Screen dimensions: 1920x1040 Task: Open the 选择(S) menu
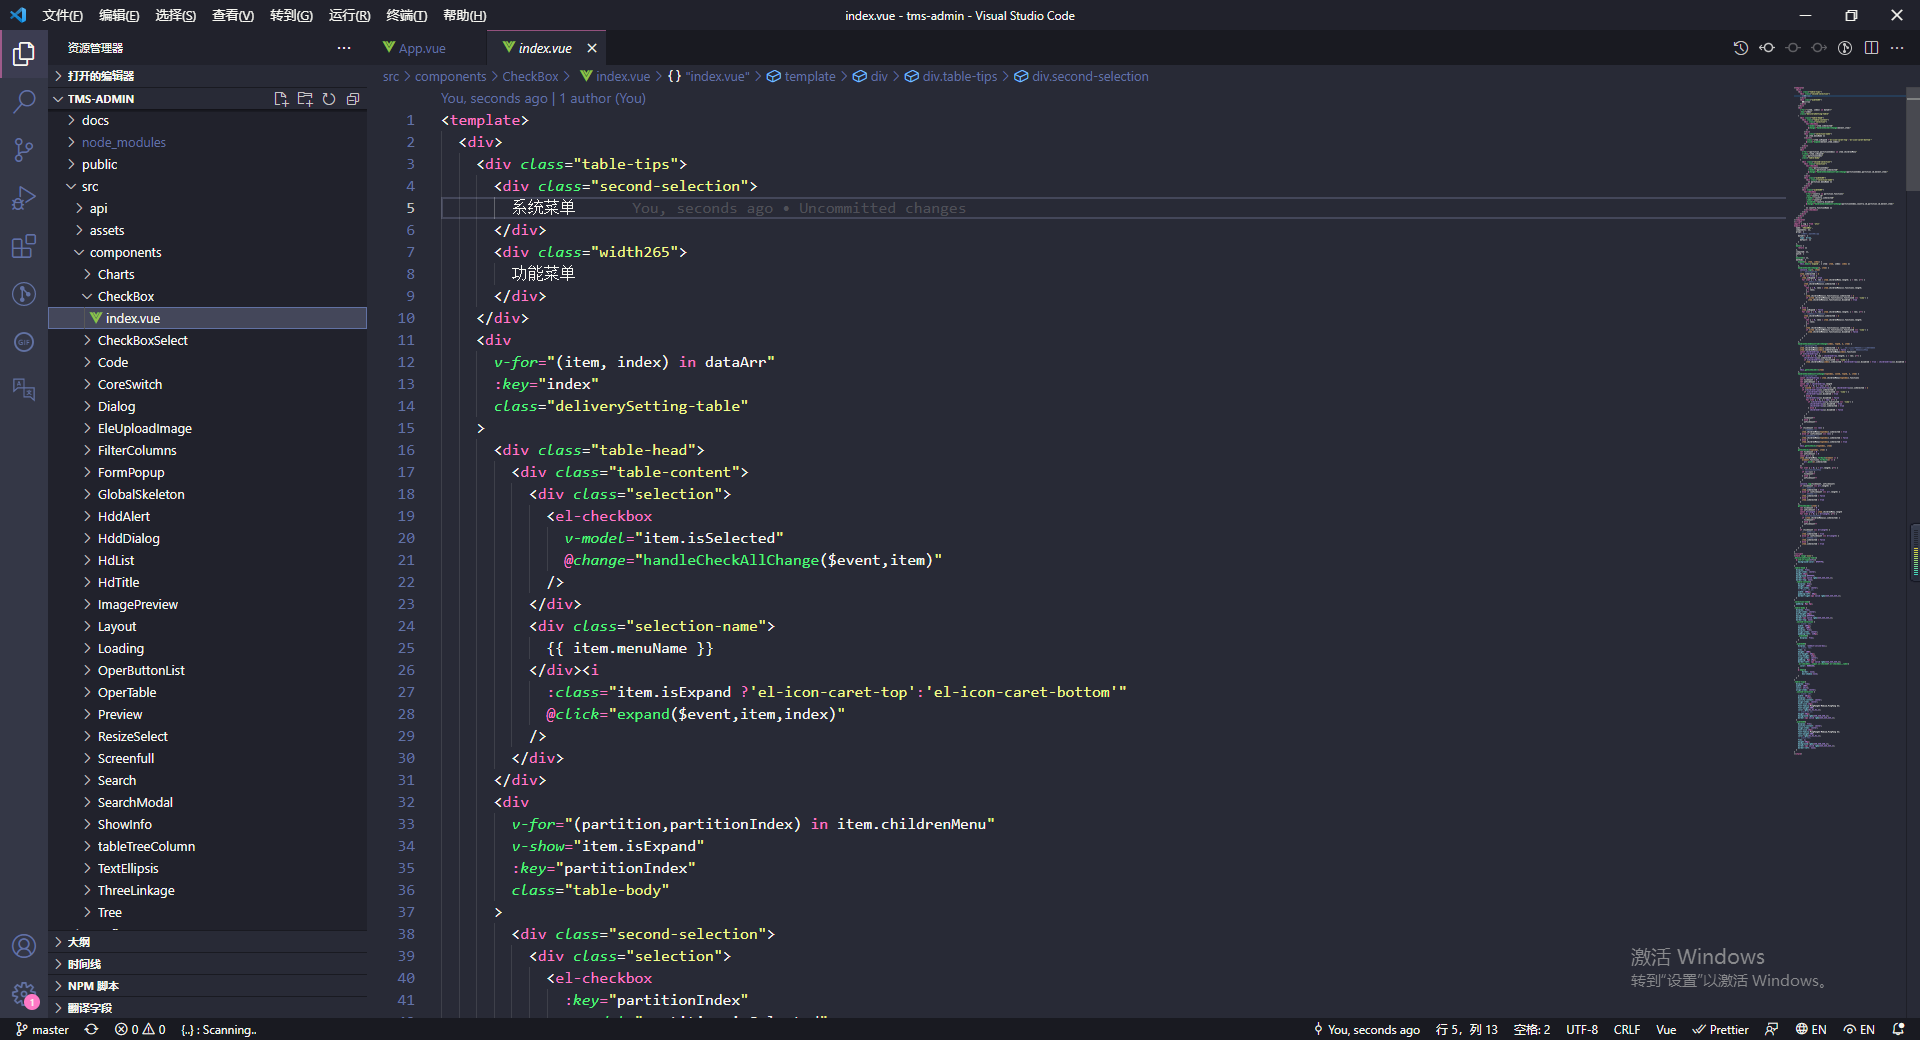pyautogui.click(x=176, y=15)
